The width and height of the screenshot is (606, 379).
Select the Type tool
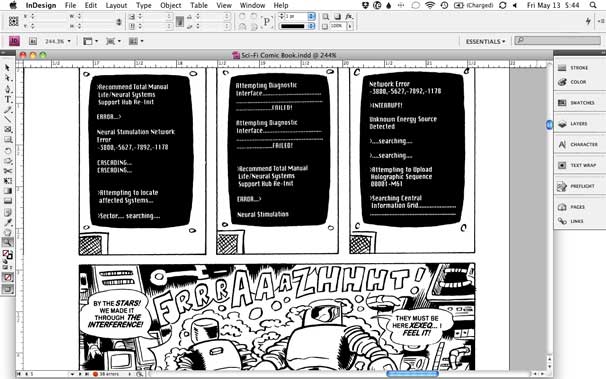point(8,99)
